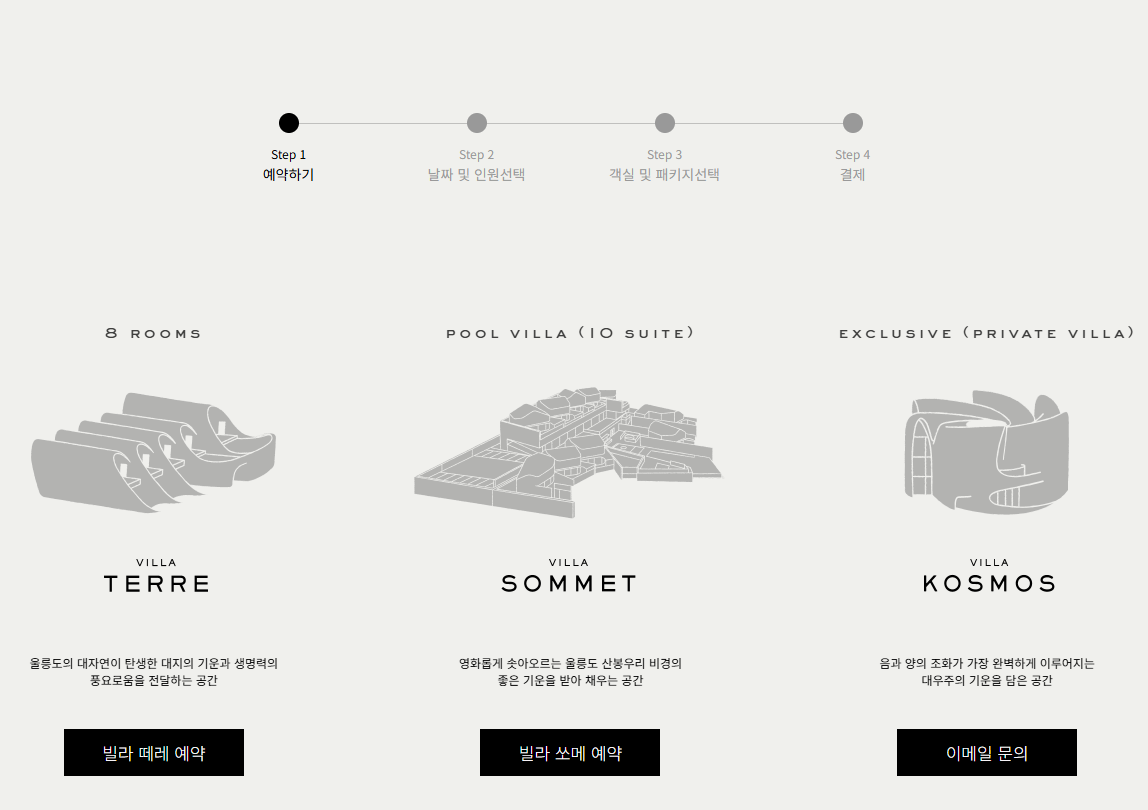Click the TERRE villa title text
Screen dimensions: 1148x810
click(x=157, y=584)
